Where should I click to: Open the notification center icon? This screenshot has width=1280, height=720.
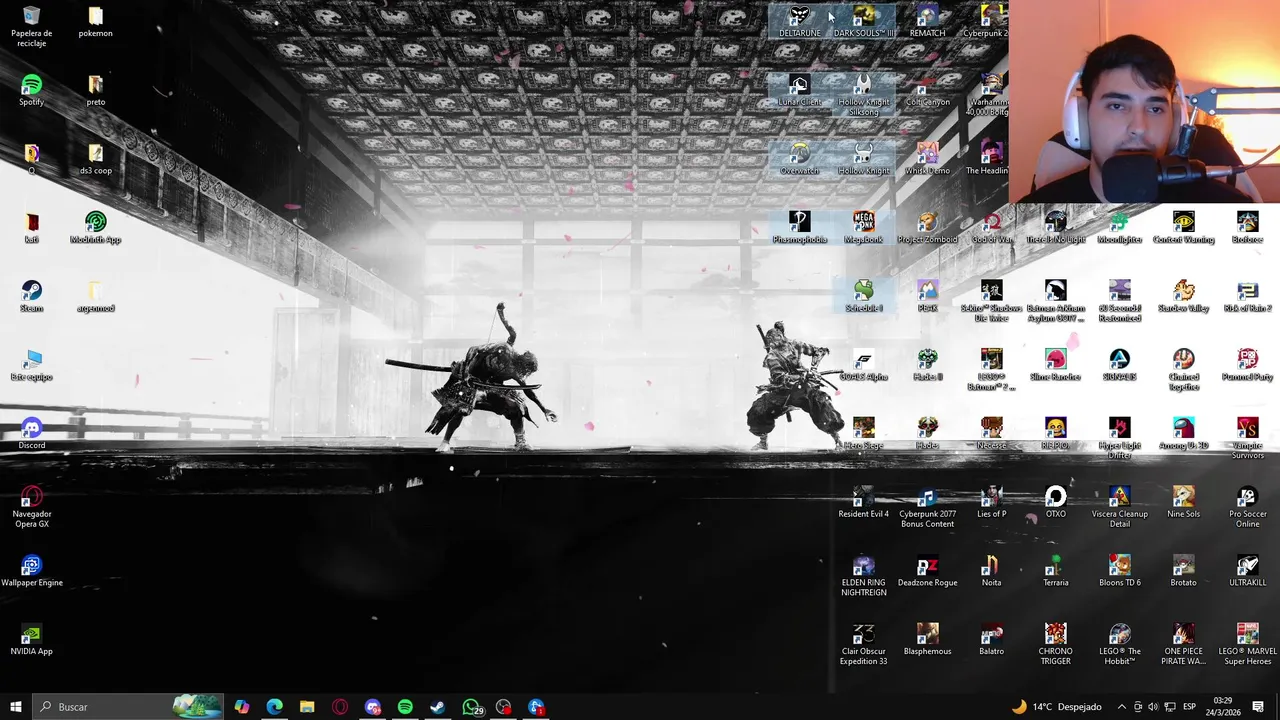[1258, 707]
